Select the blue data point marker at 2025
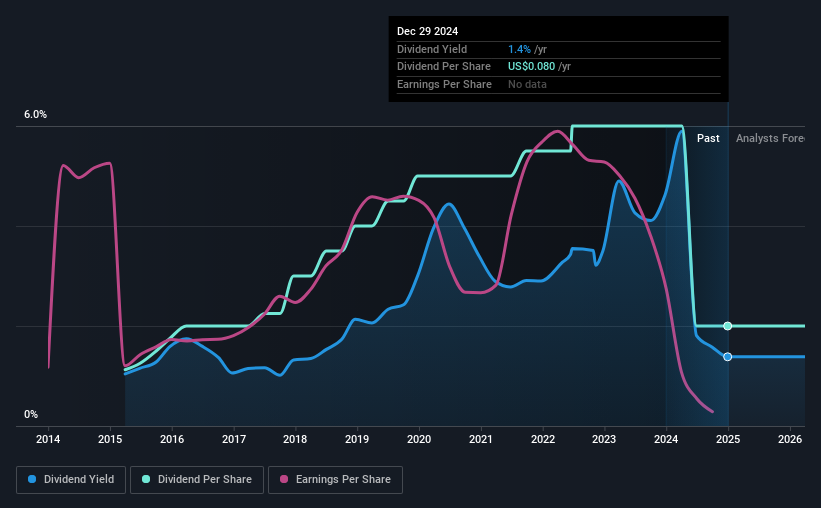The height and width of the screenshot is (508, 821). click(727, 357)
